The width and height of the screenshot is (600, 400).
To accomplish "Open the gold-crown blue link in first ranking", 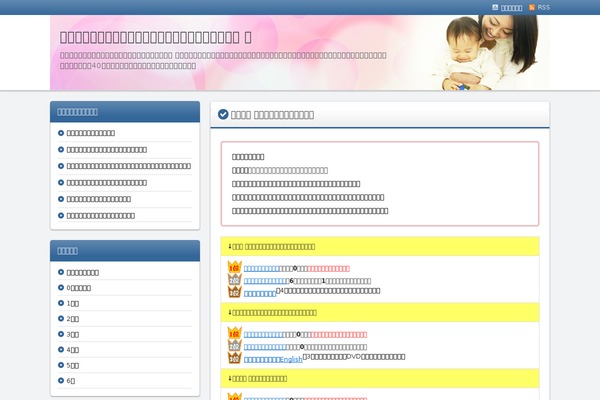I will [x=262, y=269].
